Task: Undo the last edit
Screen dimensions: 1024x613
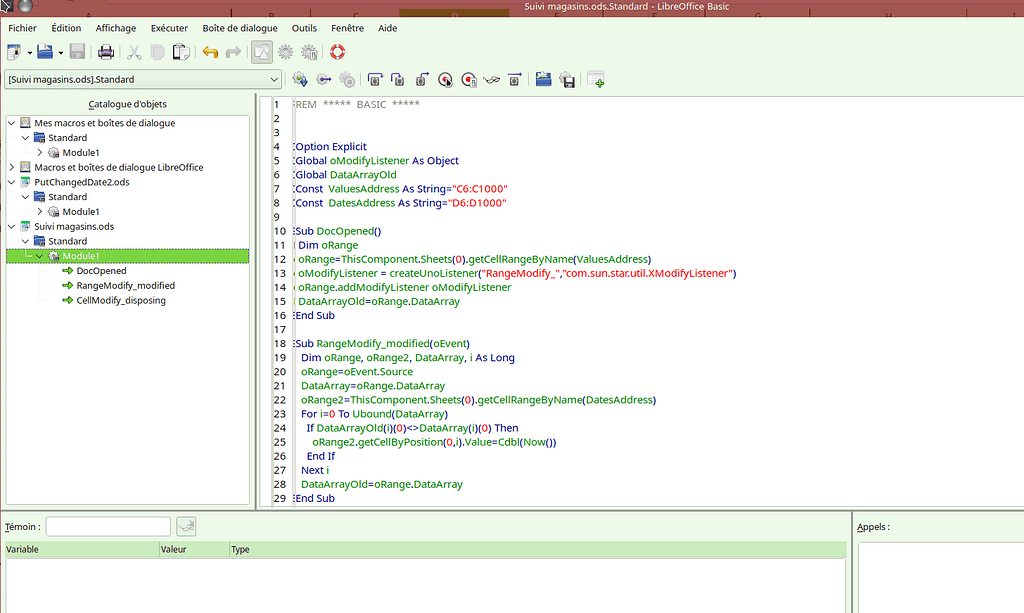Action: 210,52
